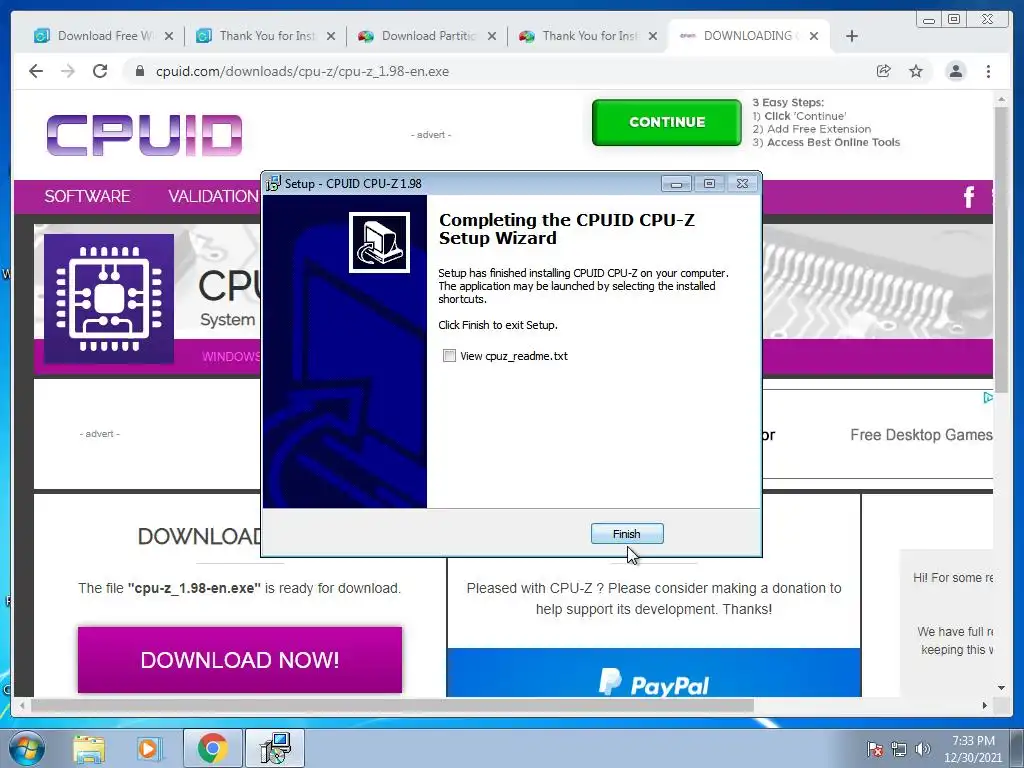Click the setup installer taskbar icon
The height and width of the screenshot is (768, 1024).
pyautogui.click(x=275, y=748)
